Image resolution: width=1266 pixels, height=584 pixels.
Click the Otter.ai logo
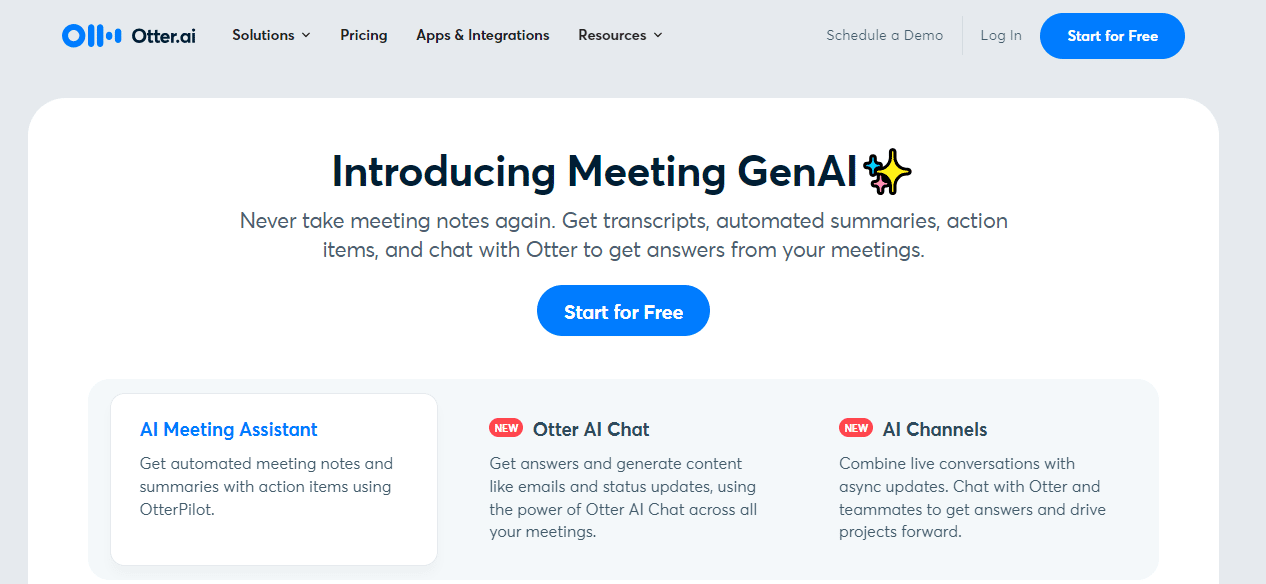128,35
